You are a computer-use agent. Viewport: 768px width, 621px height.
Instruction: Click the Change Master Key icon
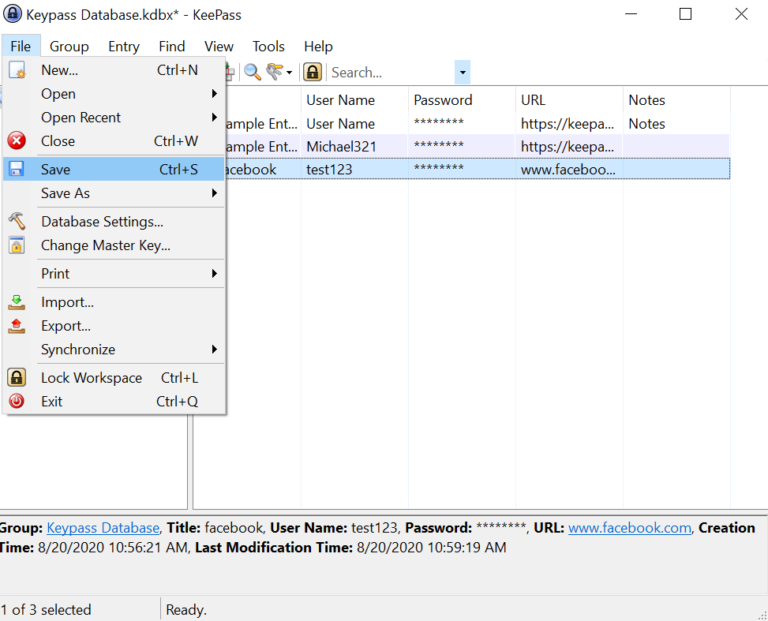coord(17,245)
